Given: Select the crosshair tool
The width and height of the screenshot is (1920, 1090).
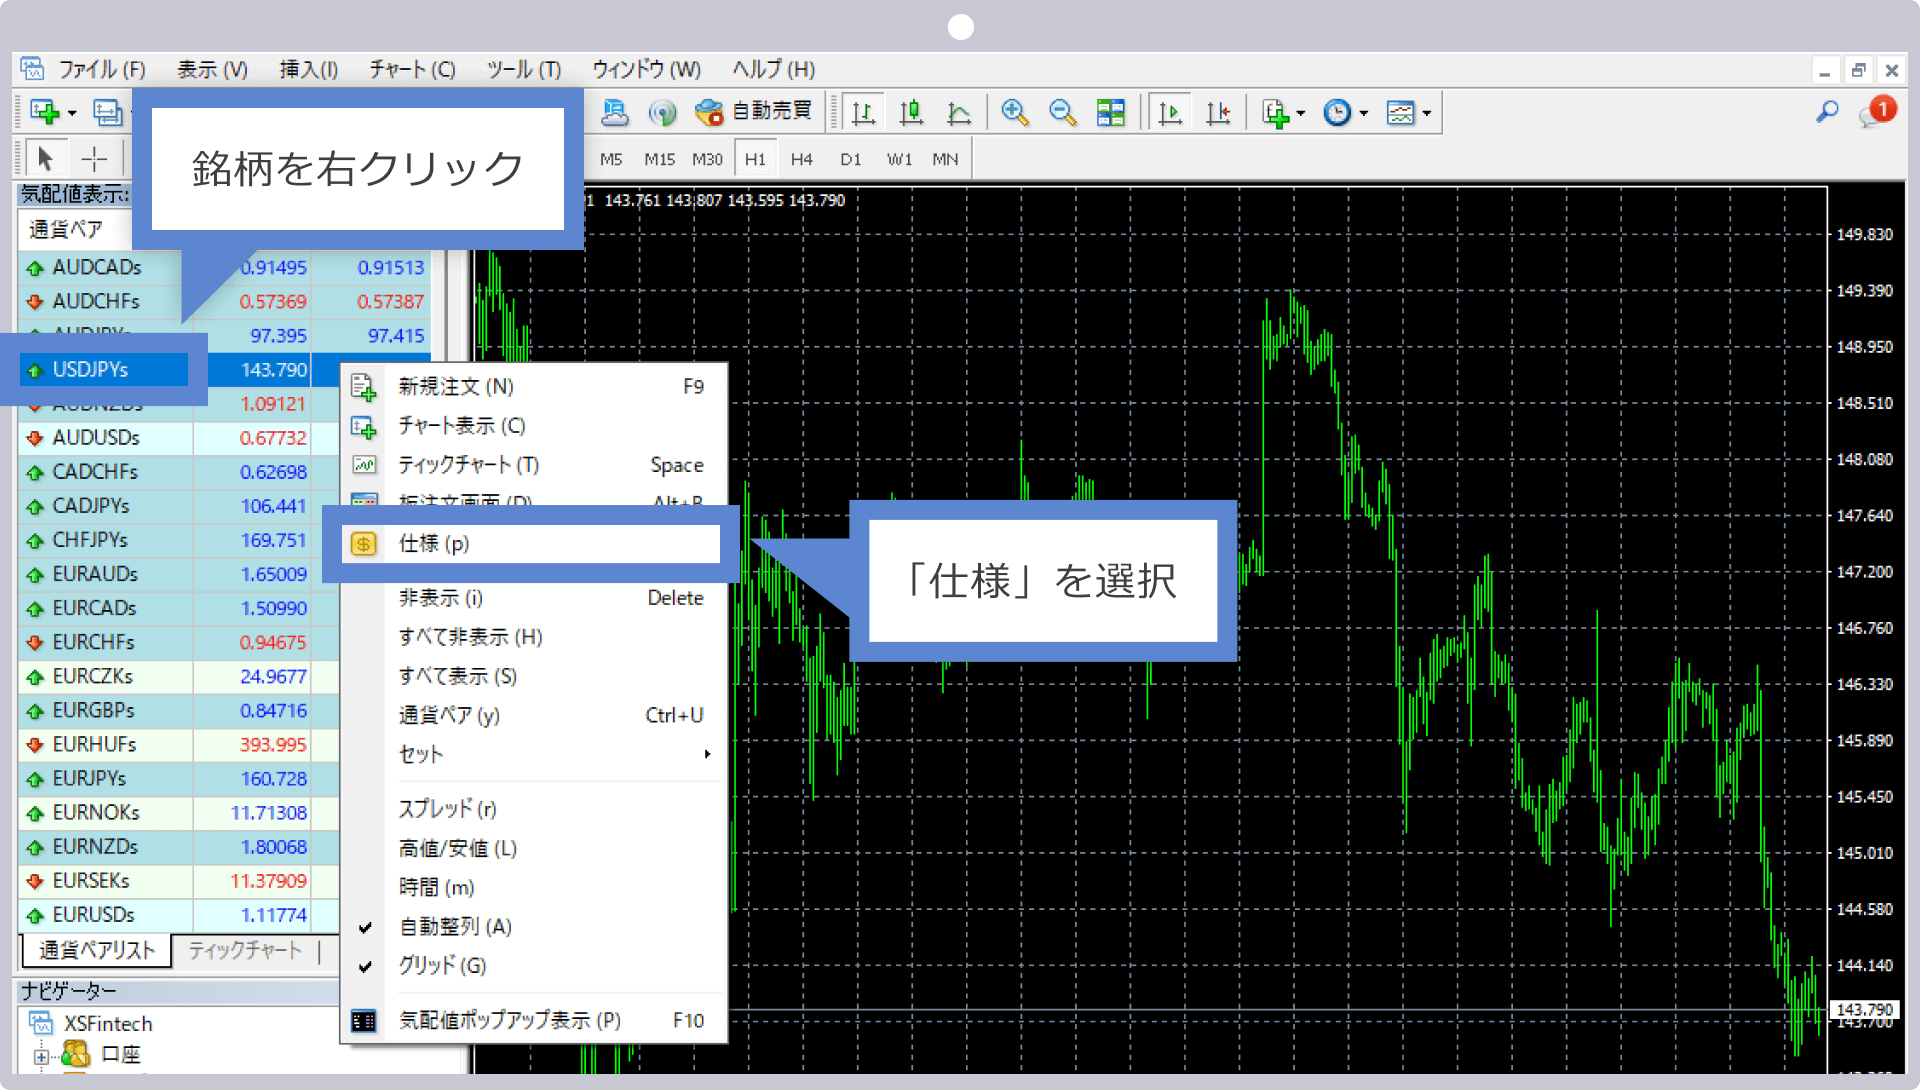Looking at the screenshot, I should click(x=94, y=158).
